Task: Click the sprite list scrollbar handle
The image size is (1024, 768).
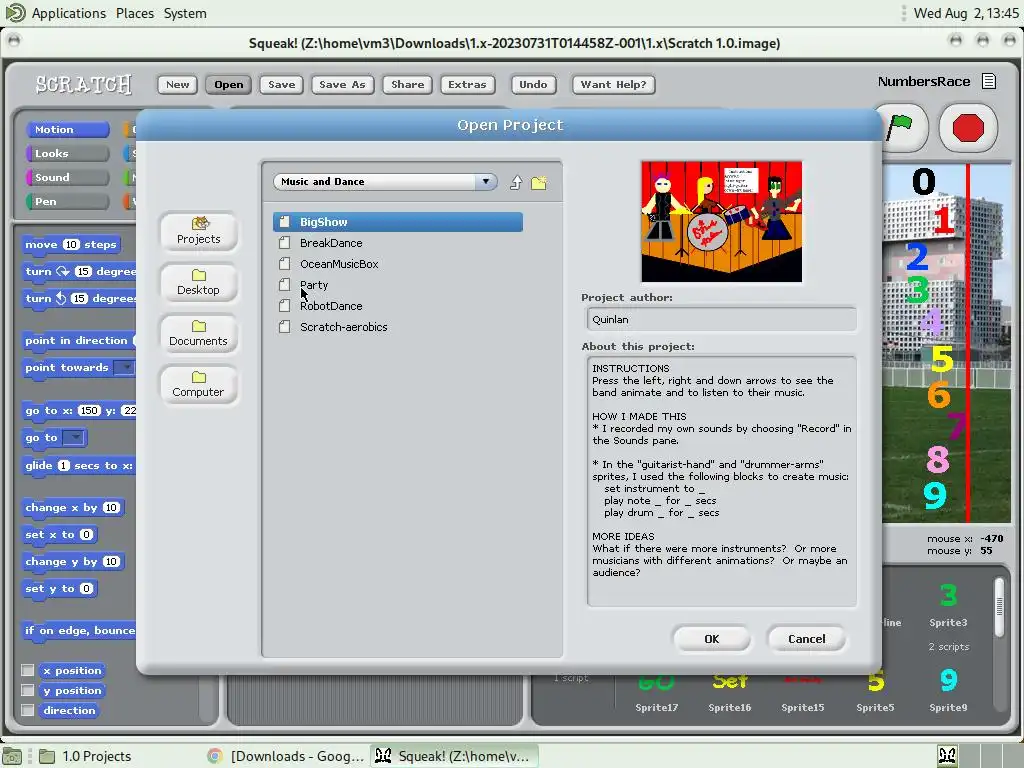Action: tap(999, 607)
